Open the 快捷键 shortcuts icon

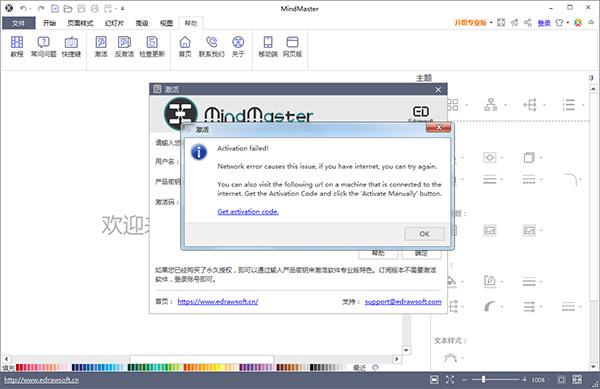(x=71, y=46)
